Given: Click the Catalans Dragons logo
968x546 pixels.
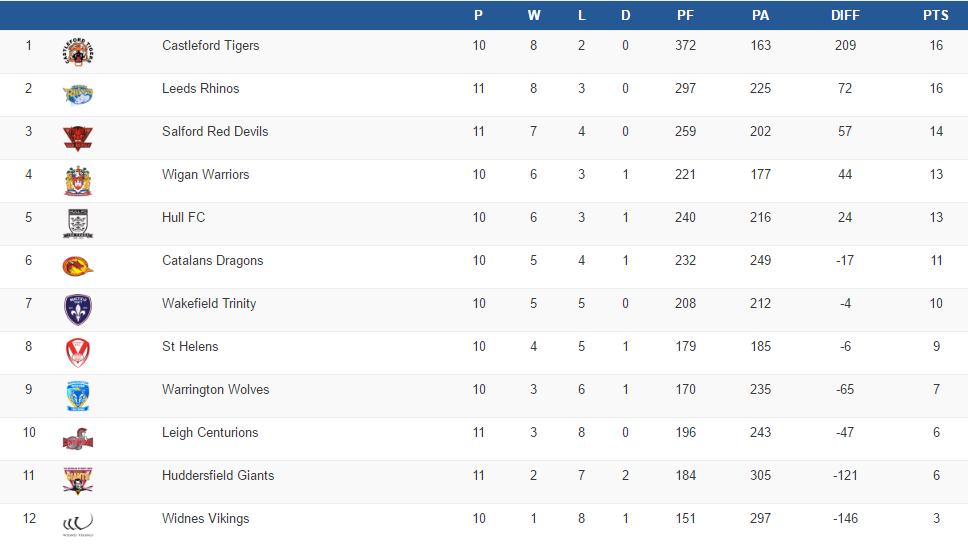Looking at the screenshot, I should coord(78,267).
